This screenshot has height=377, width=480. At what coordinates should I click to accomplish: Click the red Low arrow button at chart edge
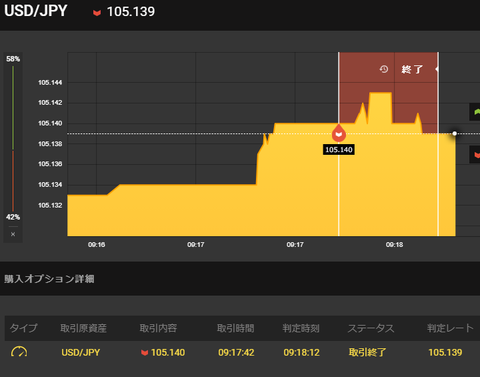[x=475, y=155]
